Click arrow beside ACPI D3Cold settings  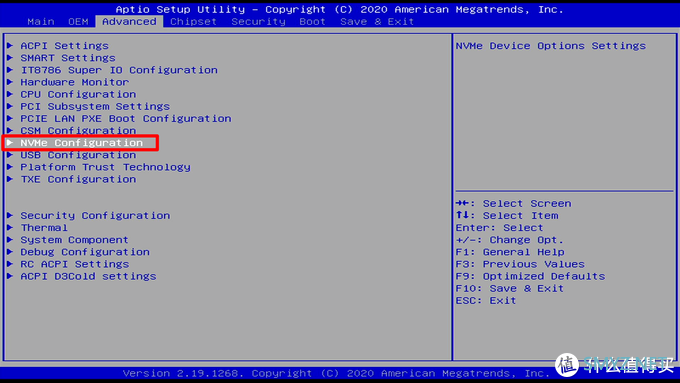(10, 276)
